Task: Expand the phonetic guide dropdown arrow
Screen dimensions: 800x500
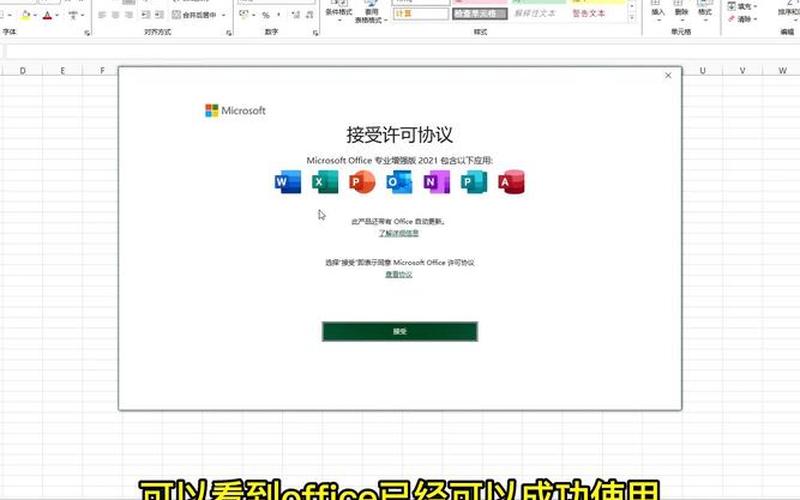Action: point(82,15)
